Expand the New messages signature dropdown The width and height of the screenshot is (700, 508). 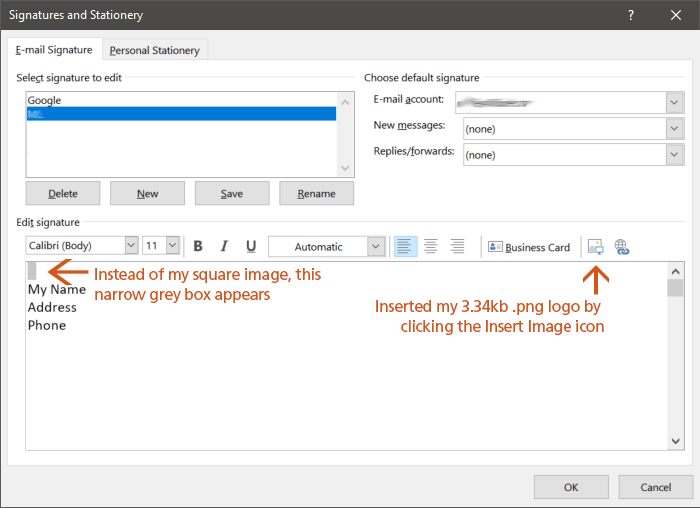pos(674,129)
